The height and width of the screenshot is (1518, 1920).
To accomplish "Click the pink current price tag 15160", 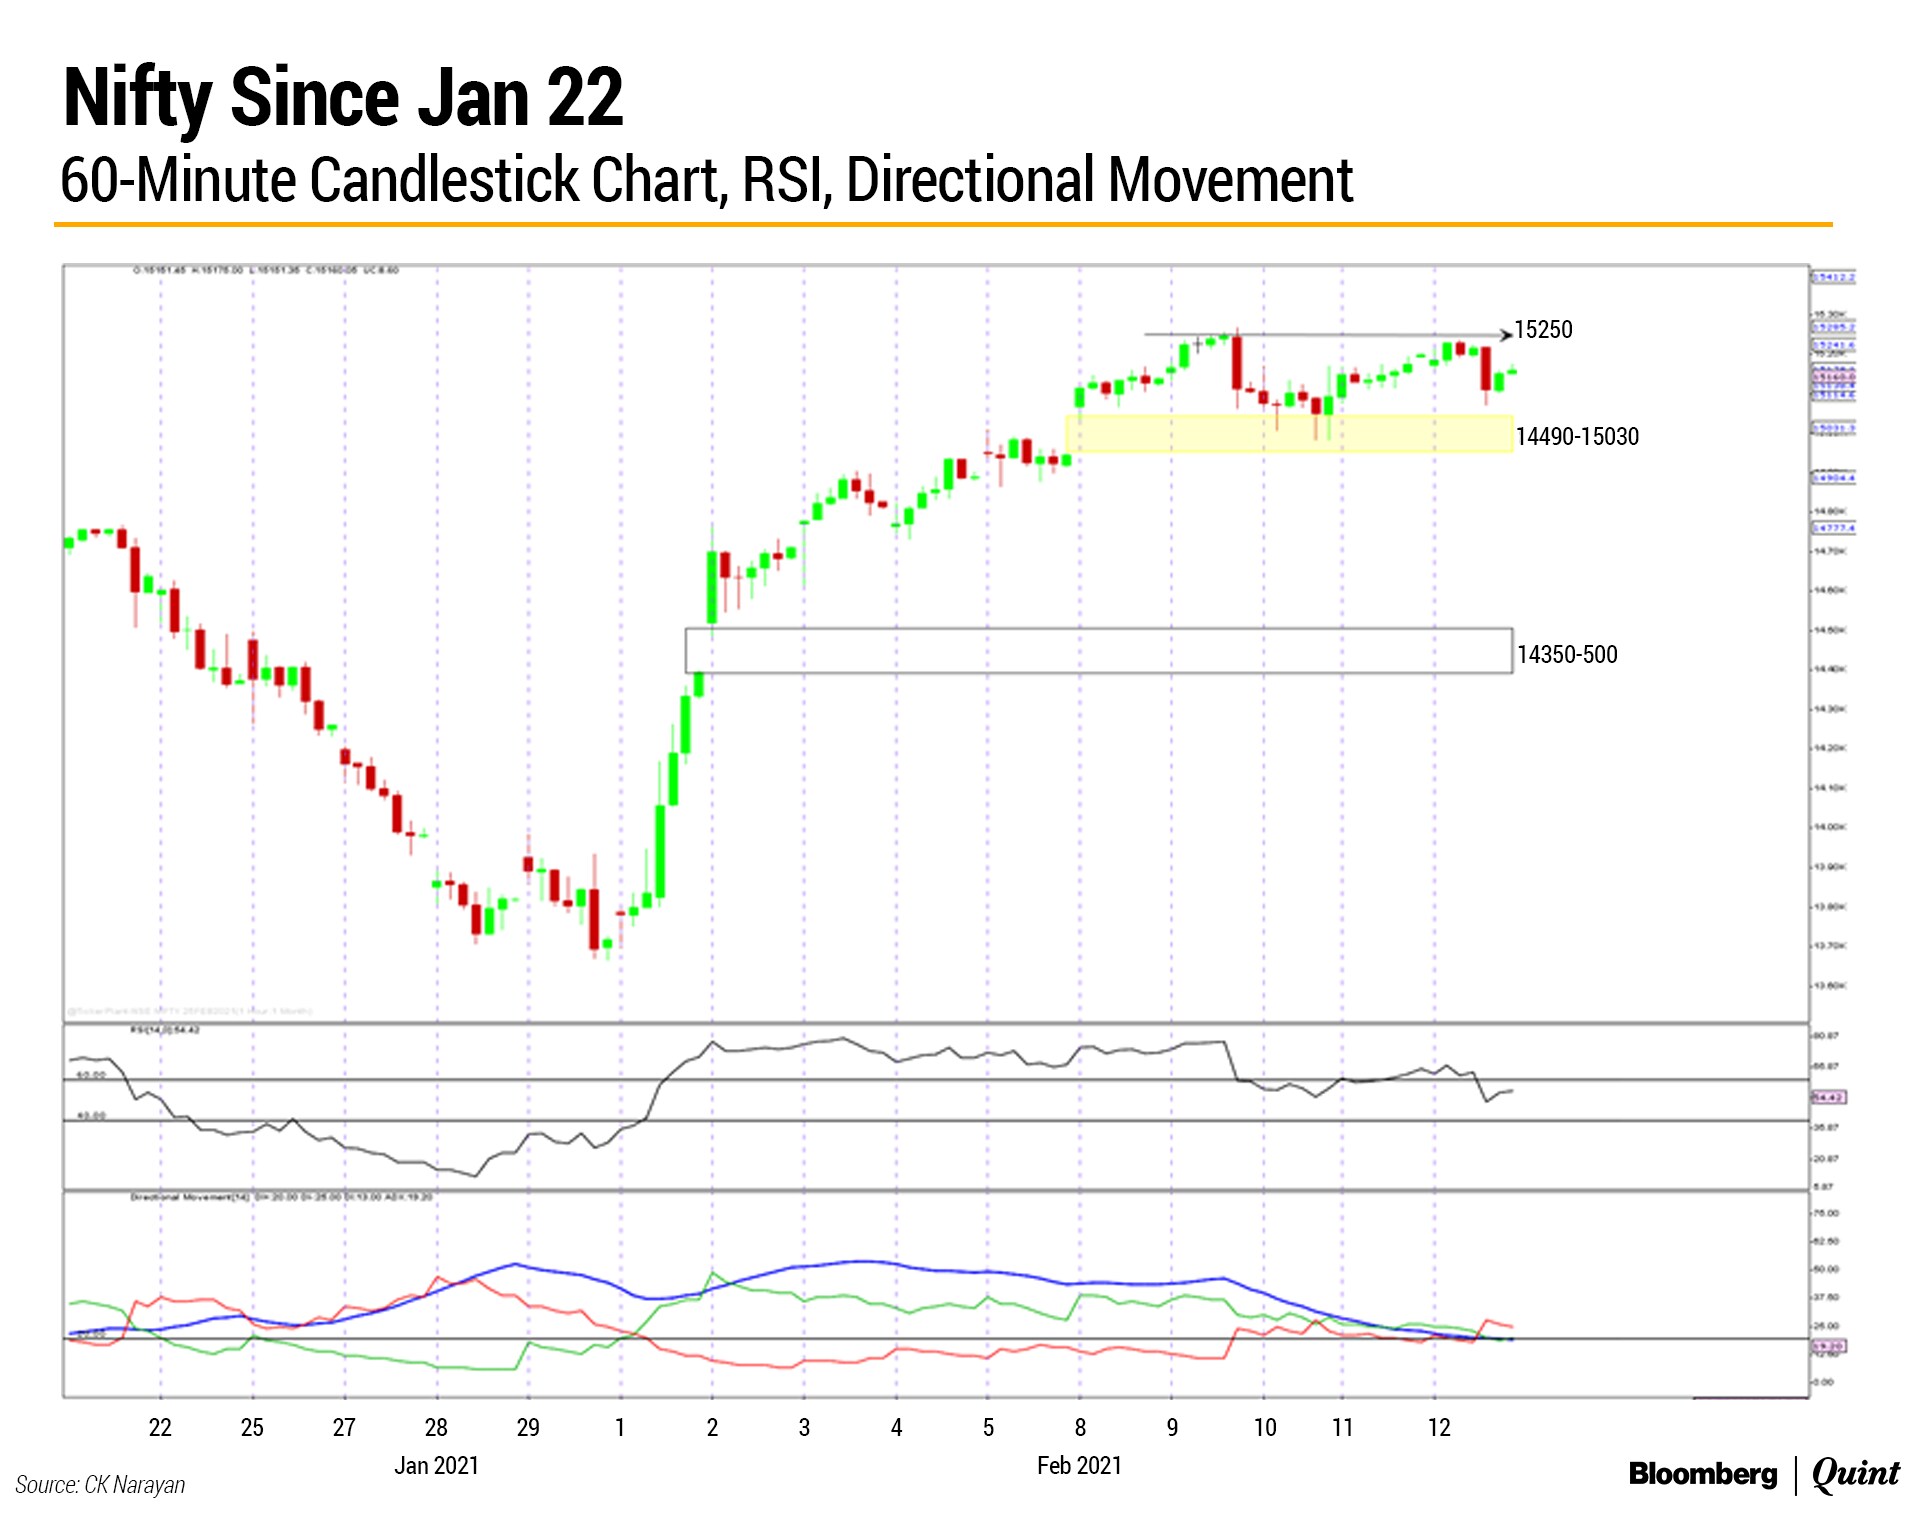I will coord(1833,377).
